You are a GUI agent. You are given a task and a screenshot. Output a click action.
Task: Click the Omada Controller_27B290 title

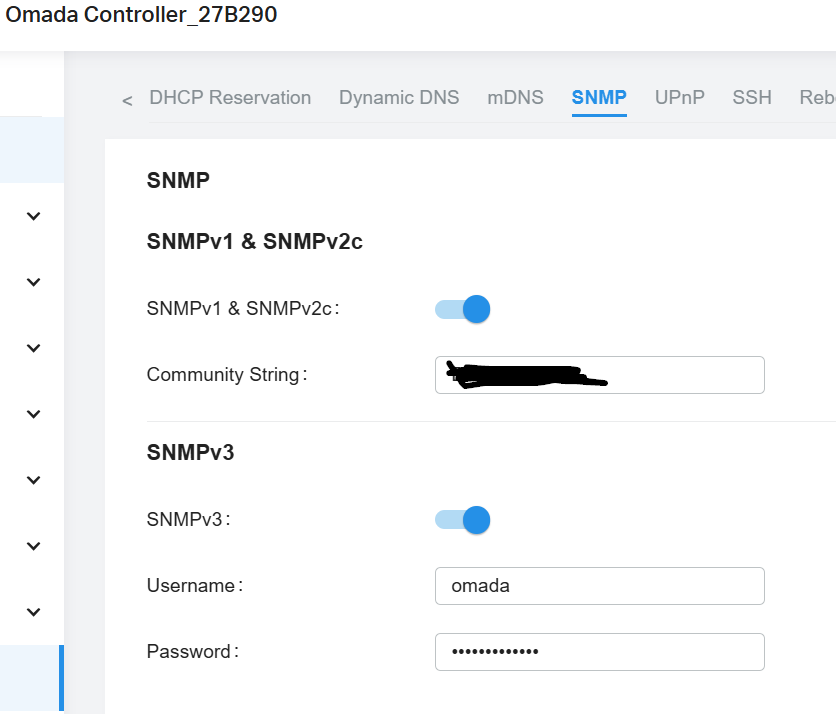point(143,15)
